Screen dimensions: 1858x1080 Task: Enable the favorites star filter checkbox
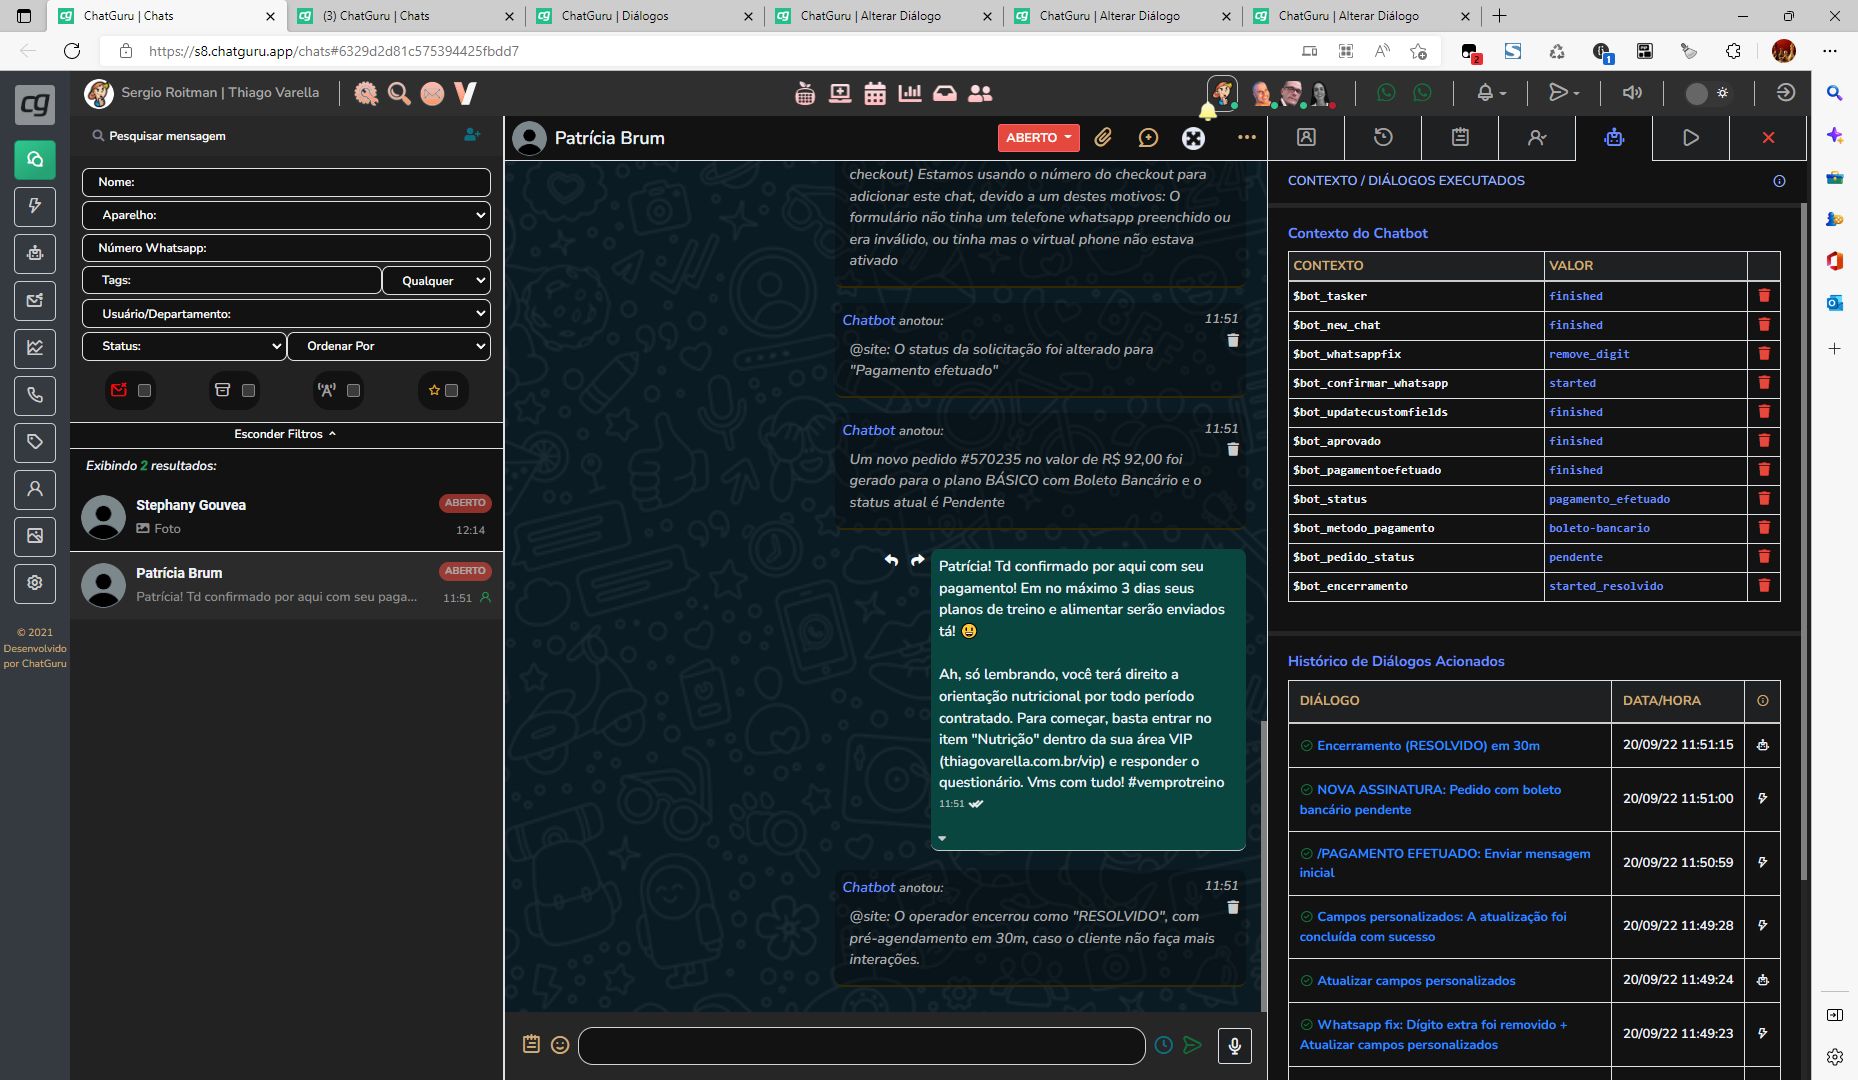click(452, 391)
